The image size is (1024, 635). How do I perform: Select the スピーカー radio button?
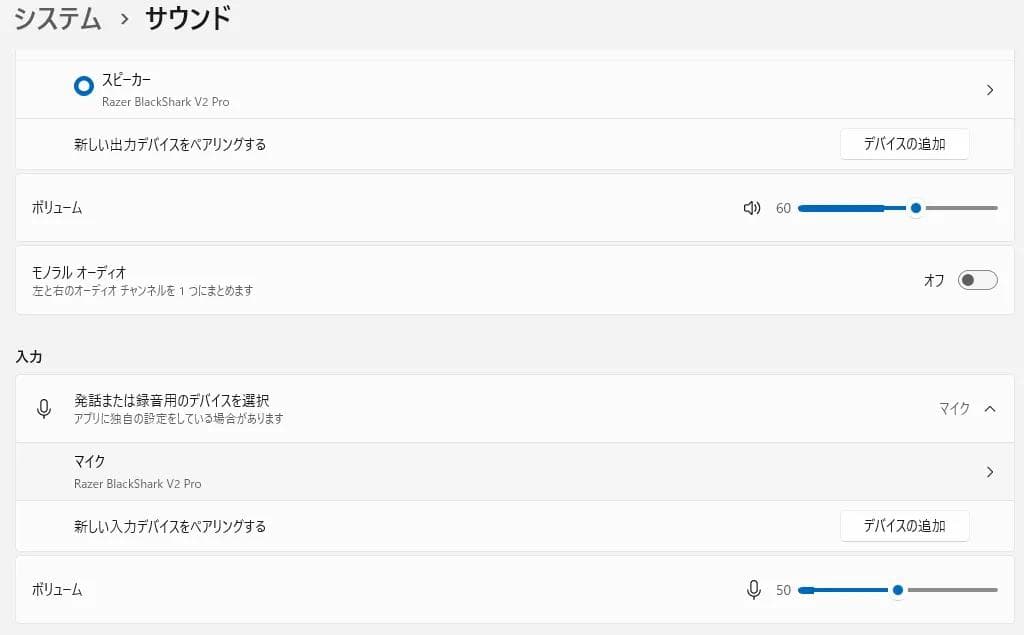(x=84, y=87)
